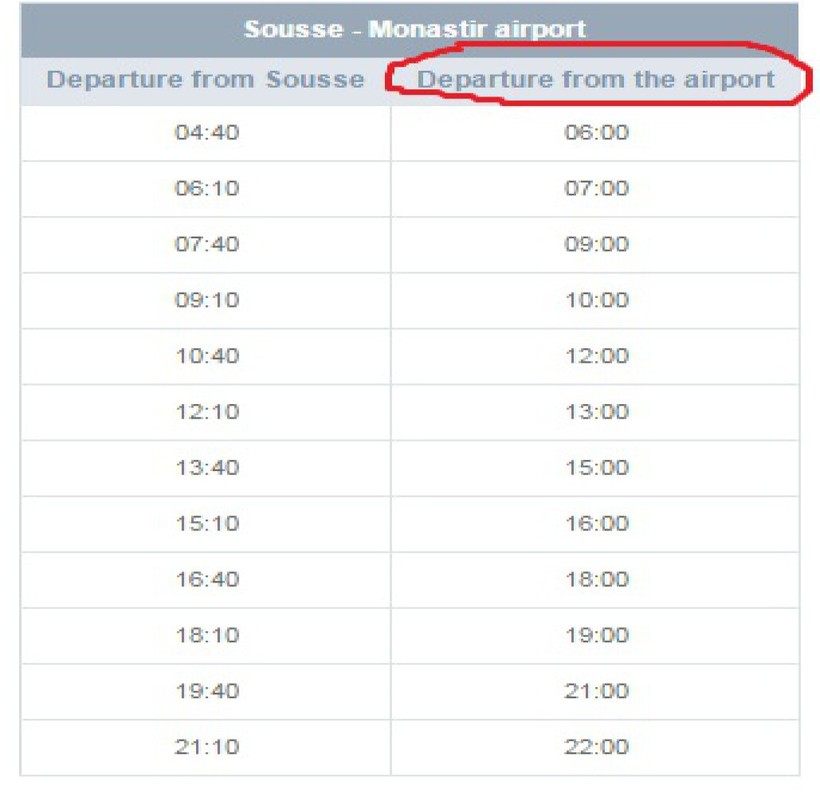
Task: Click the Departure from Sousse header
Action: coord(206,80)
